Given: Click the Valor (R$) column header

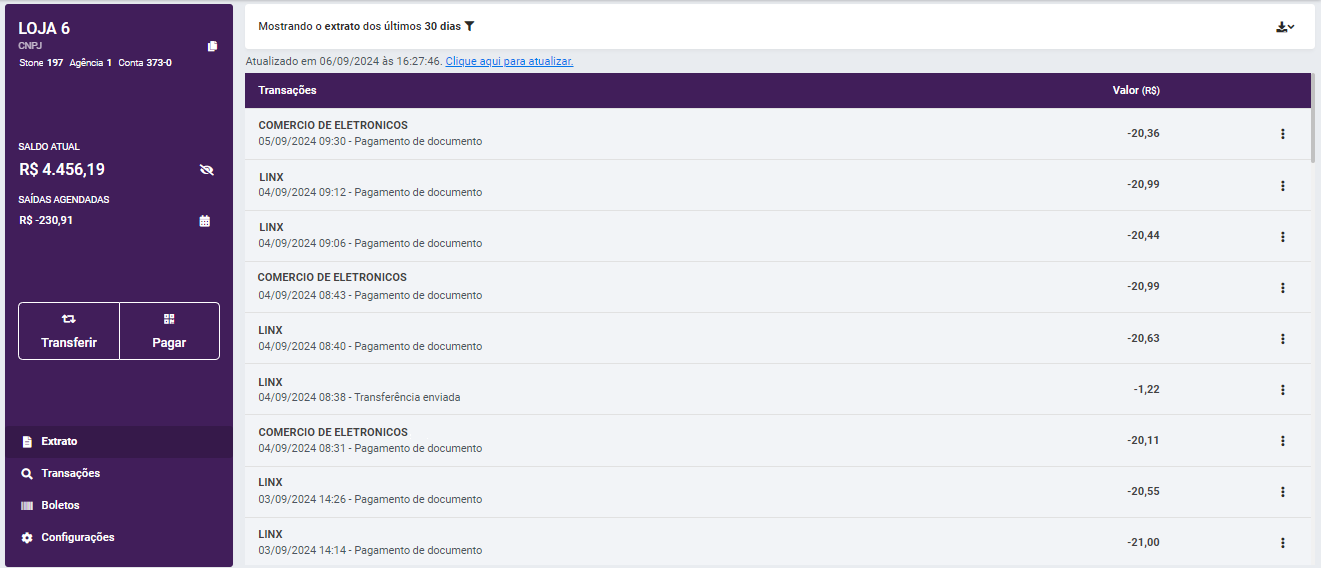Looking at the screenshot, I should 1136,90.
